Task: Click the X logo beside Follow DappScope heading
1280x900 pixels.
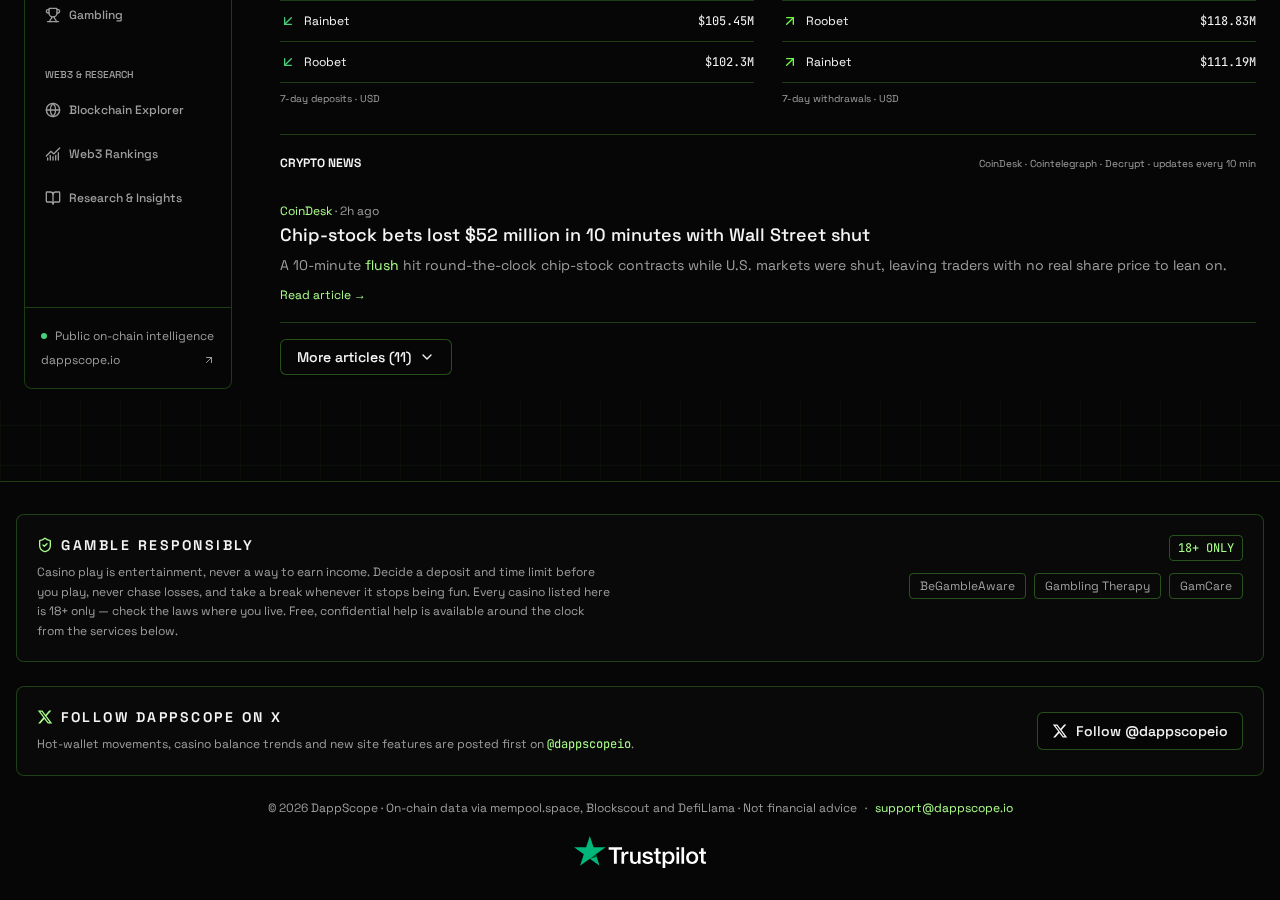Action: pyautogui.click(x=45, y=717)
